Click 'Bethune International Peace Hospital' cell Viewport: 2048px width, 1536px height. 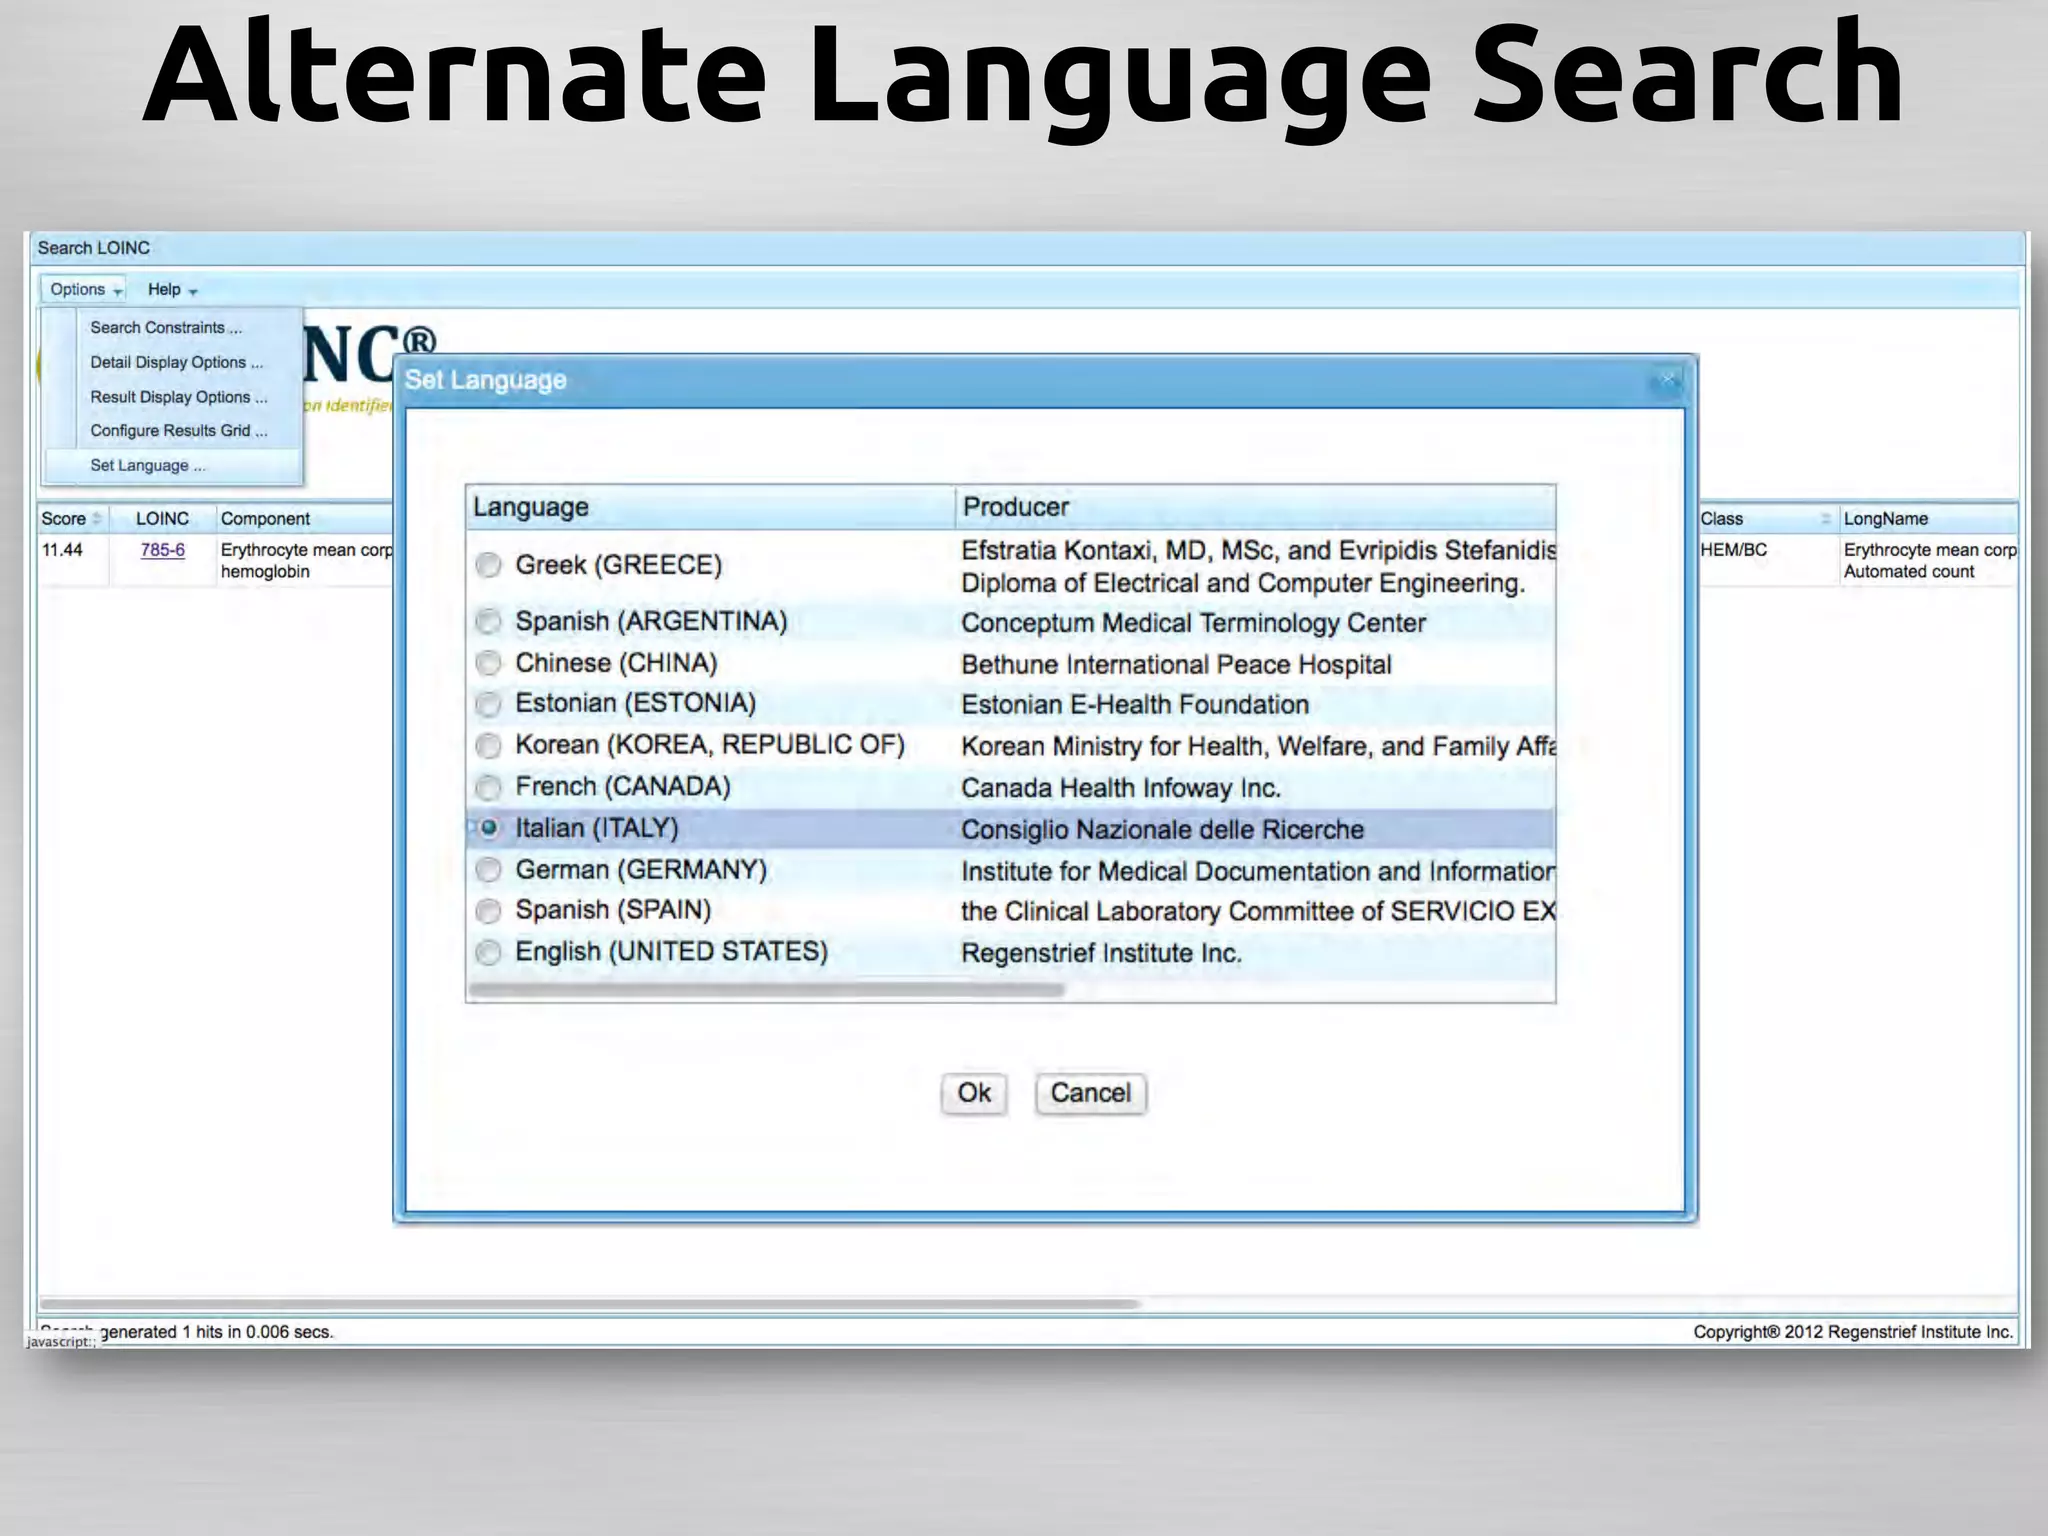click(1176, 665)
